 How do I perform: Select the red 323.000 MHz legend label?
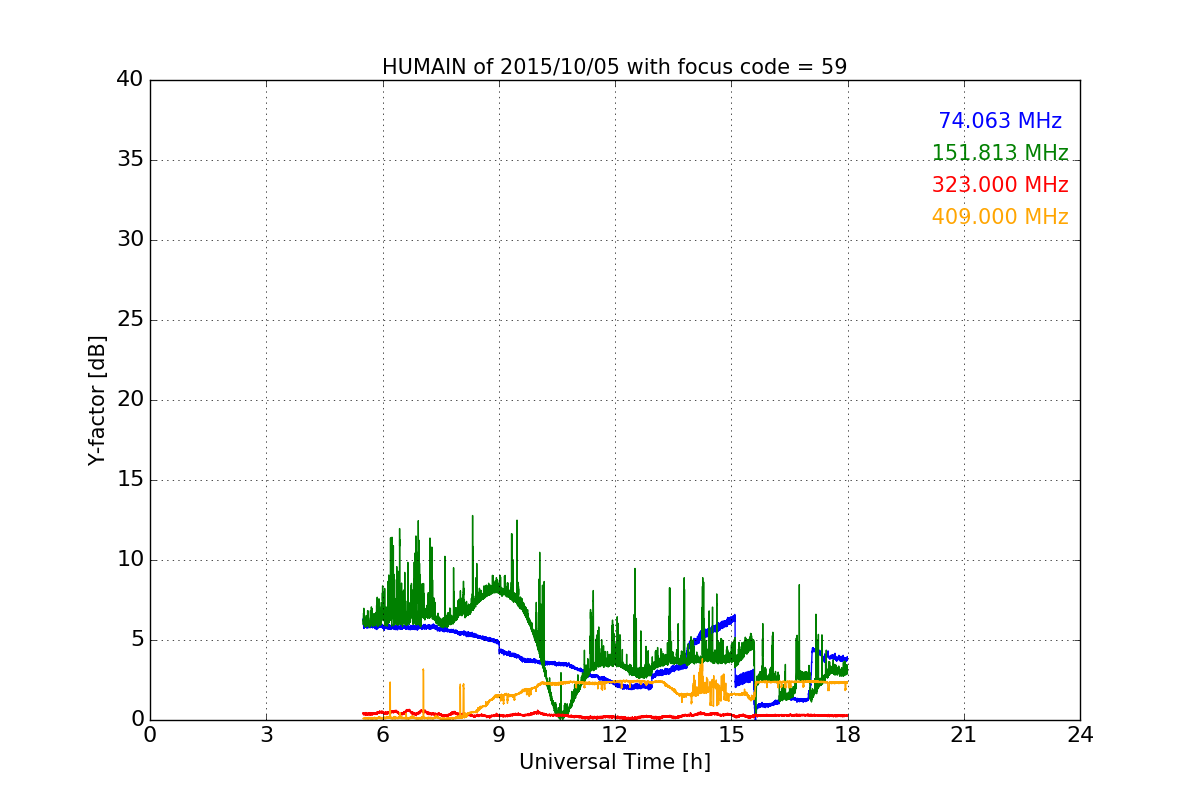click(x=1000, y=185)
